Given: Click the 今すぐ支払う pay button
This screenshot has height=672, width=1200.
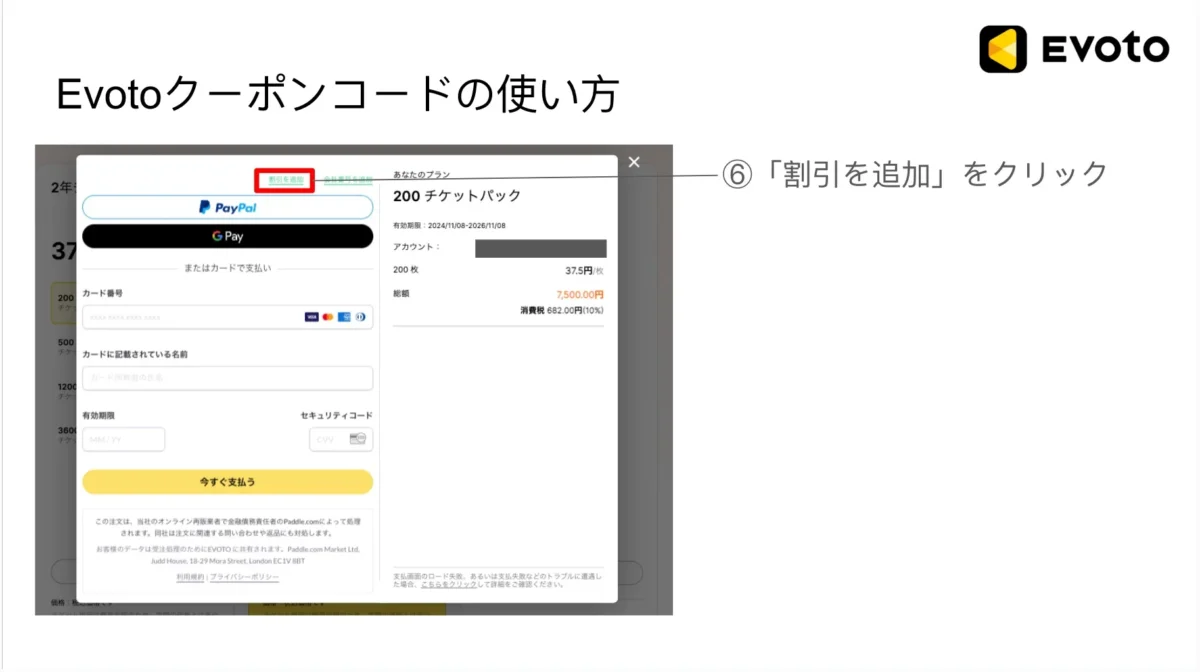Looking at the screenshot, I should [x=227, y=482].
